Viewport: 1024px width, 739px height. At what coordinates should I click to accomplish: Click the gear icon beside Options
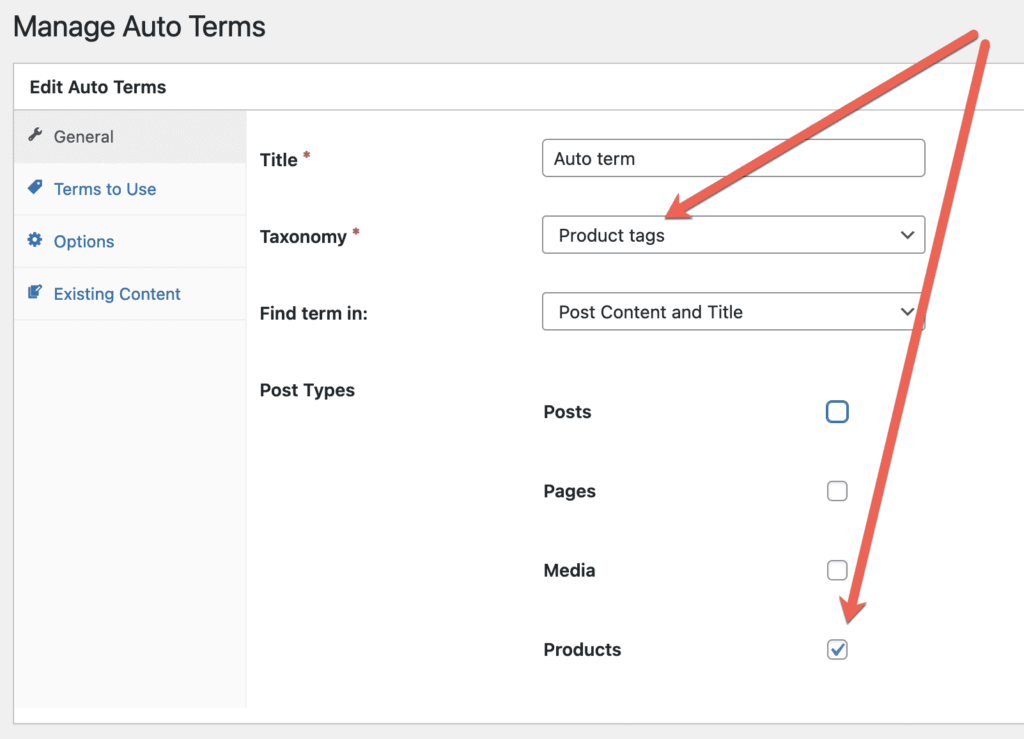35,240
